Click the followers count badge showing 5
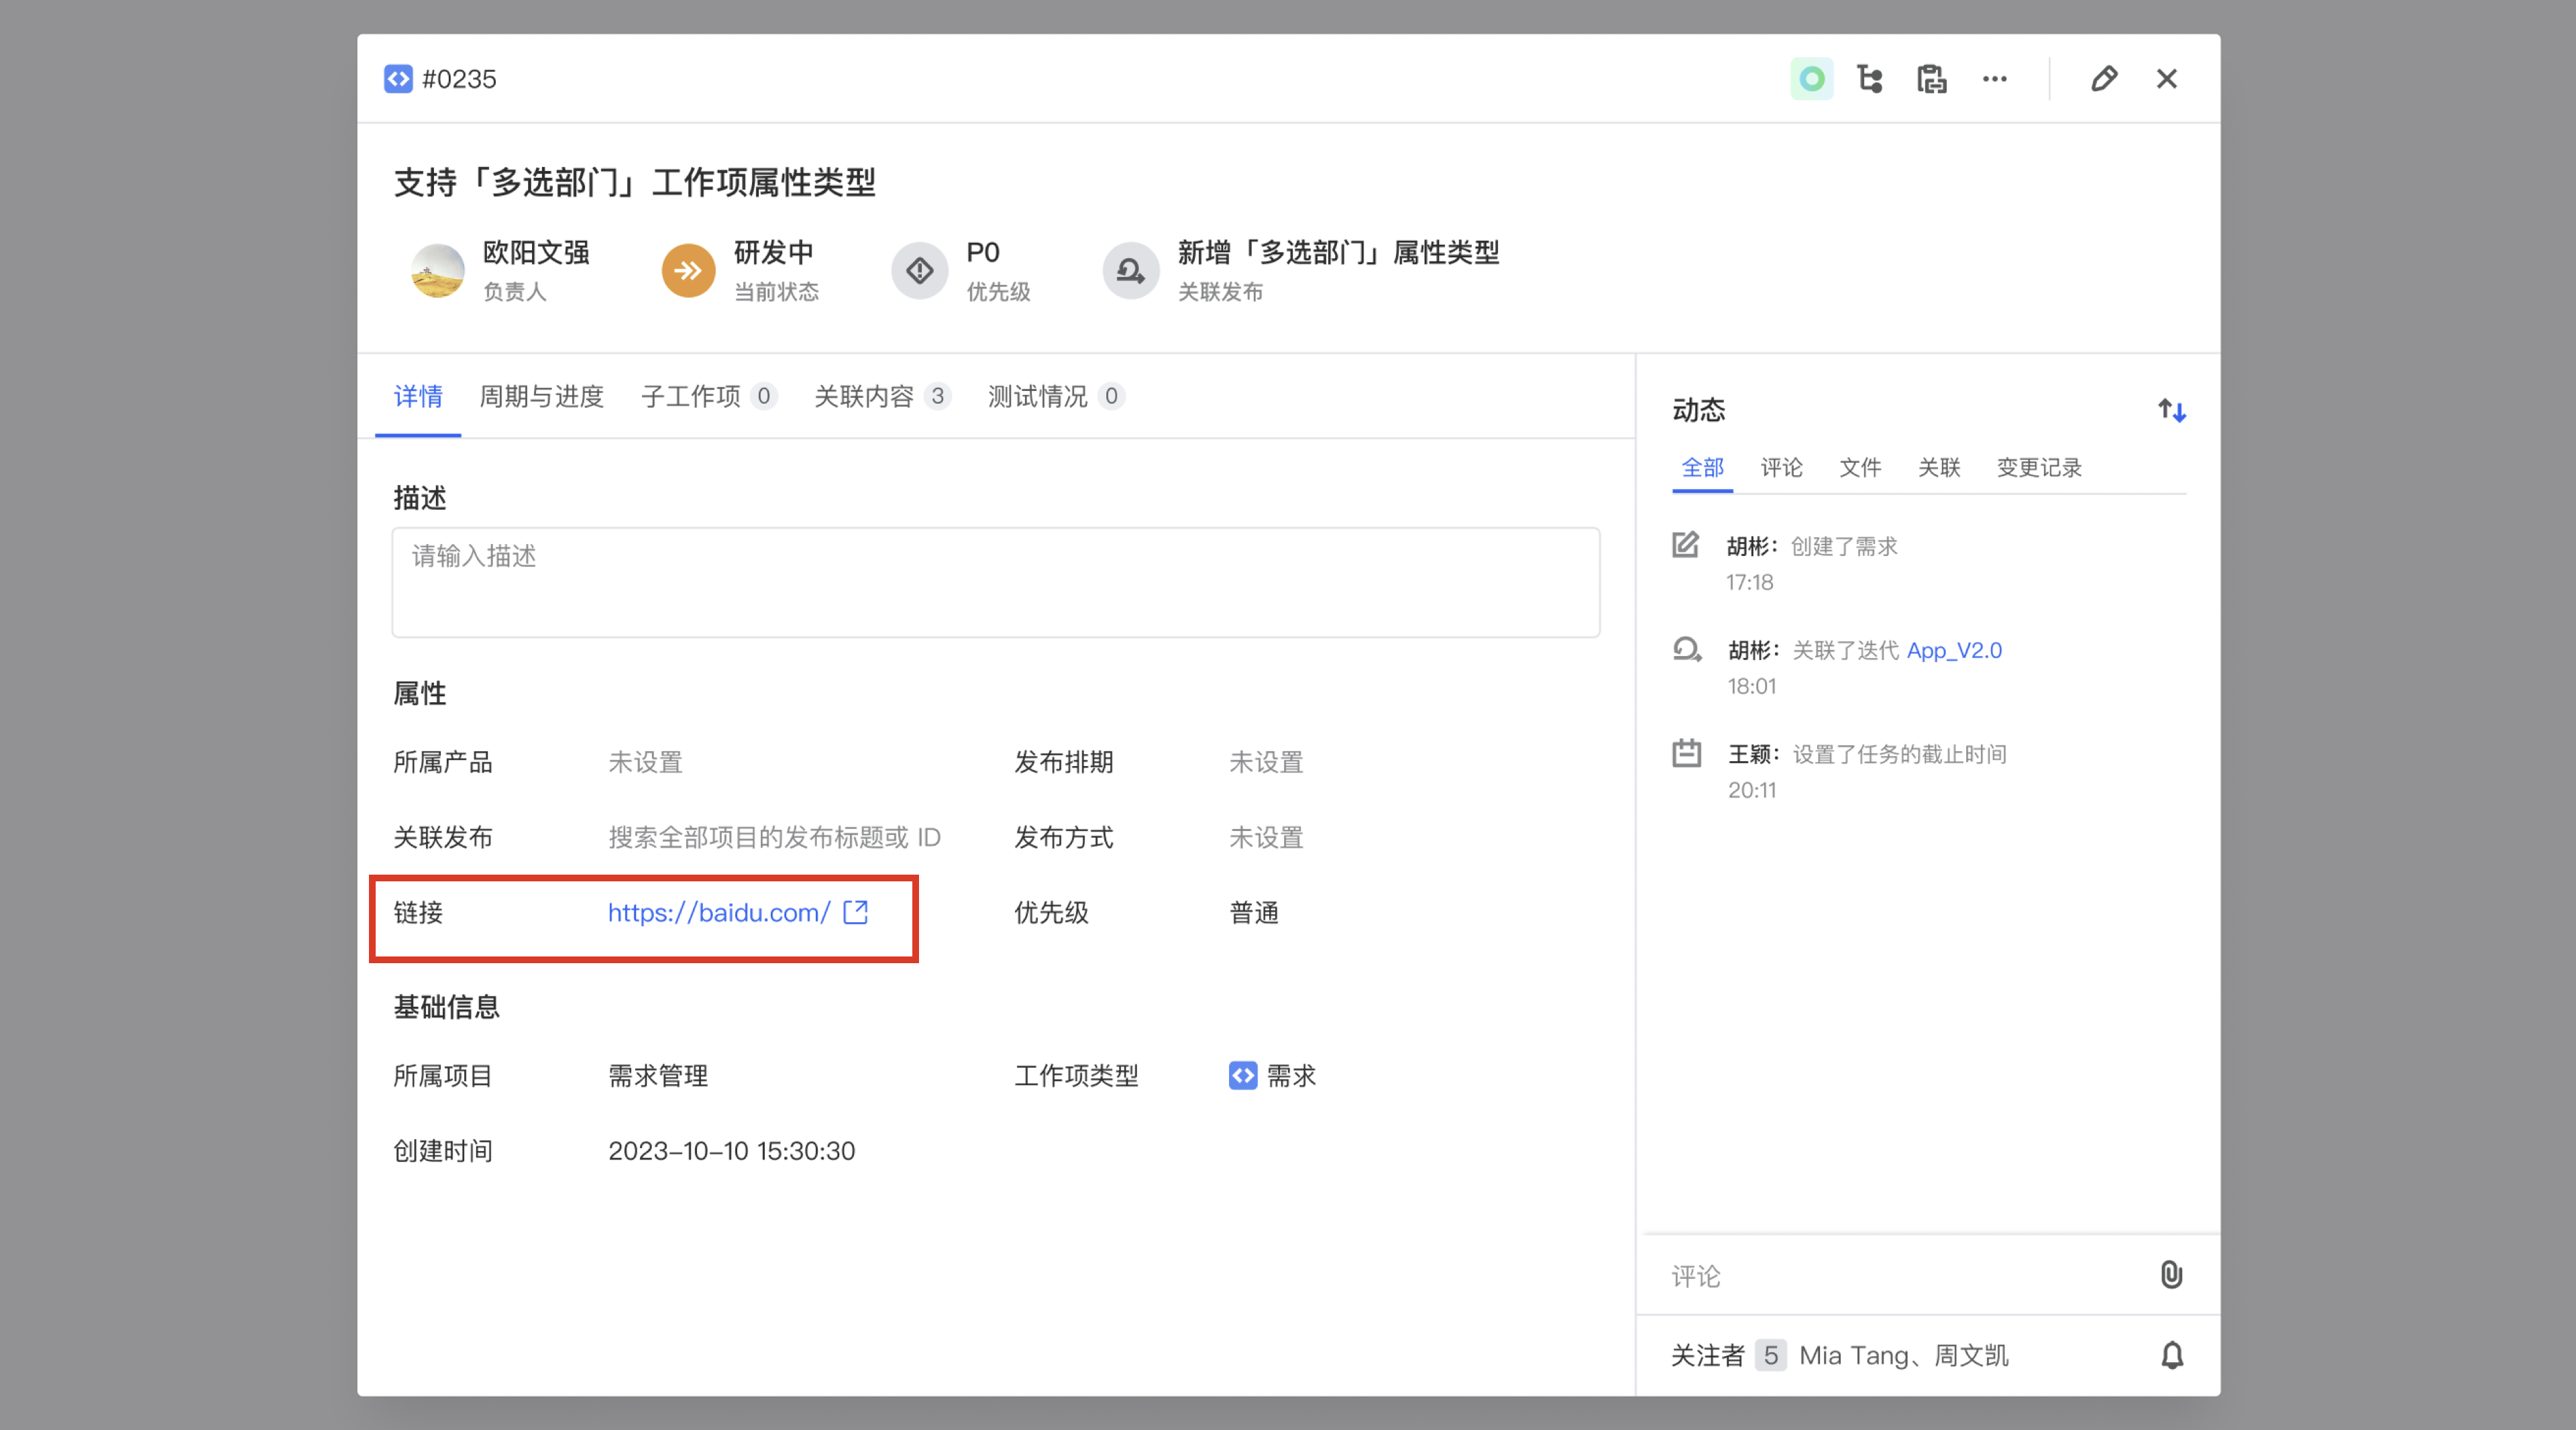2576x1430 pixels. 1771,1355
